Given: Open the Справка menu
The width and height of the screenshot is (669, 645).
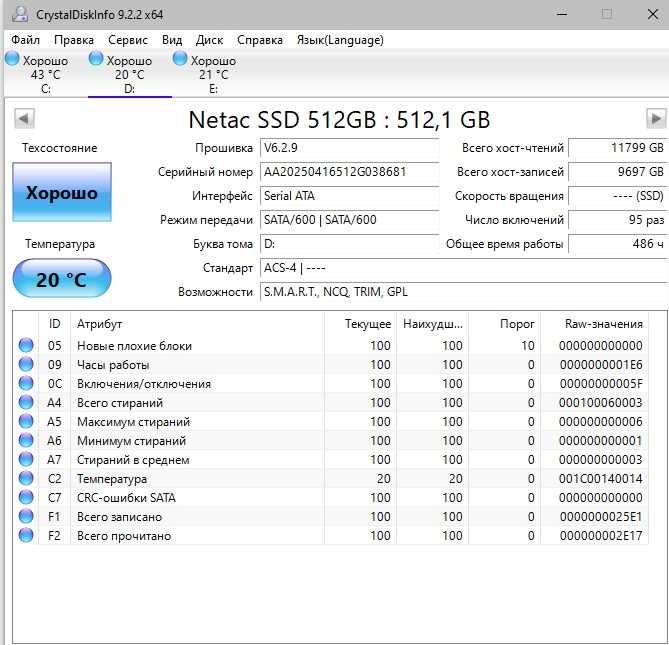Looking at the screenshot, I should coord(259,40).
